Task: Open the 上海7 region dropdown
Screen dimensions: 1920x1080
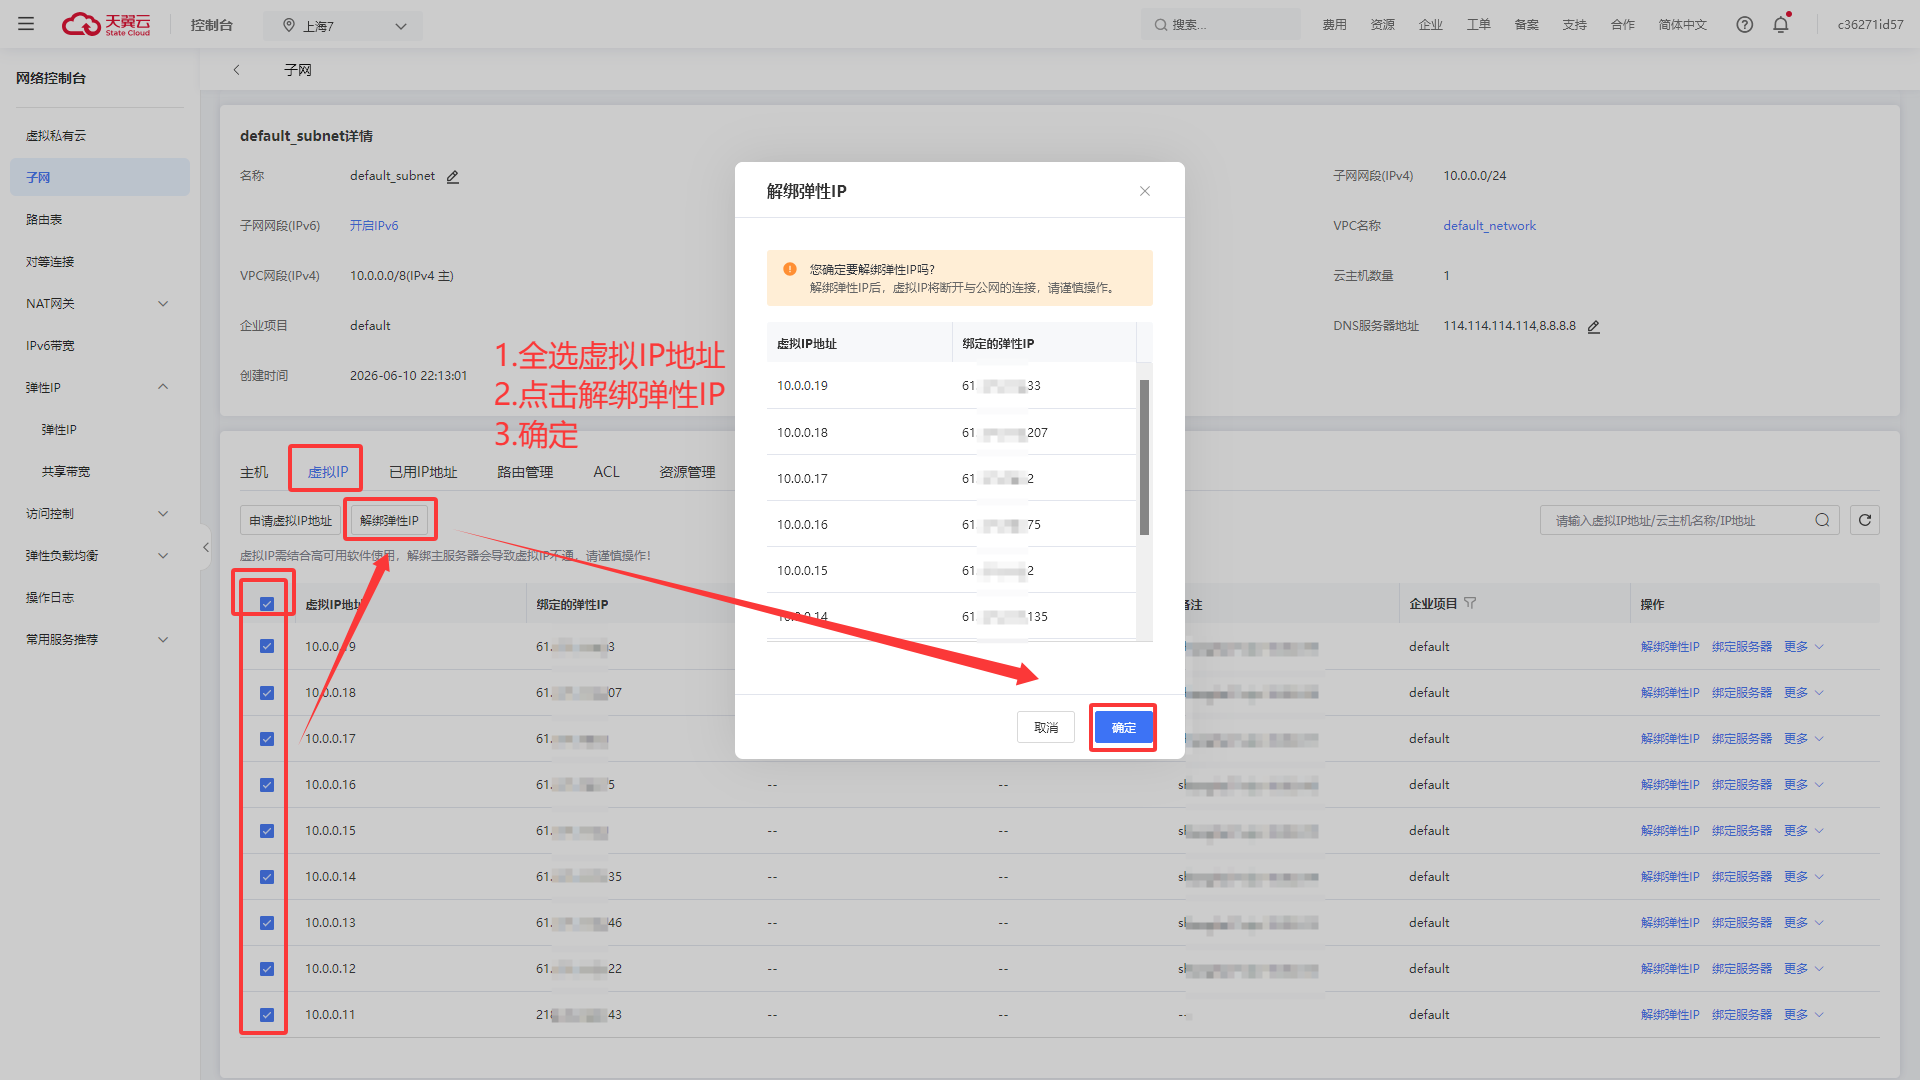Action: pos(343,26)
